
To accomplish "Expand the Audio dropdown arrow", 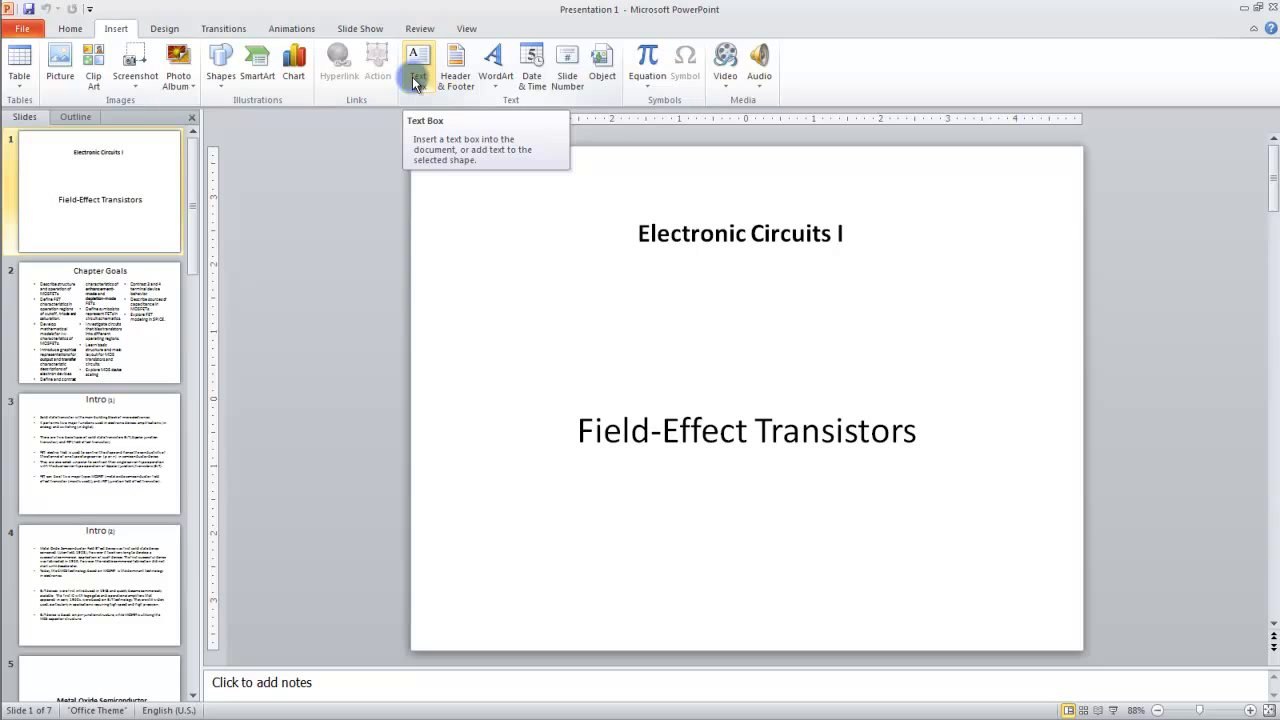I will point(759,86).
